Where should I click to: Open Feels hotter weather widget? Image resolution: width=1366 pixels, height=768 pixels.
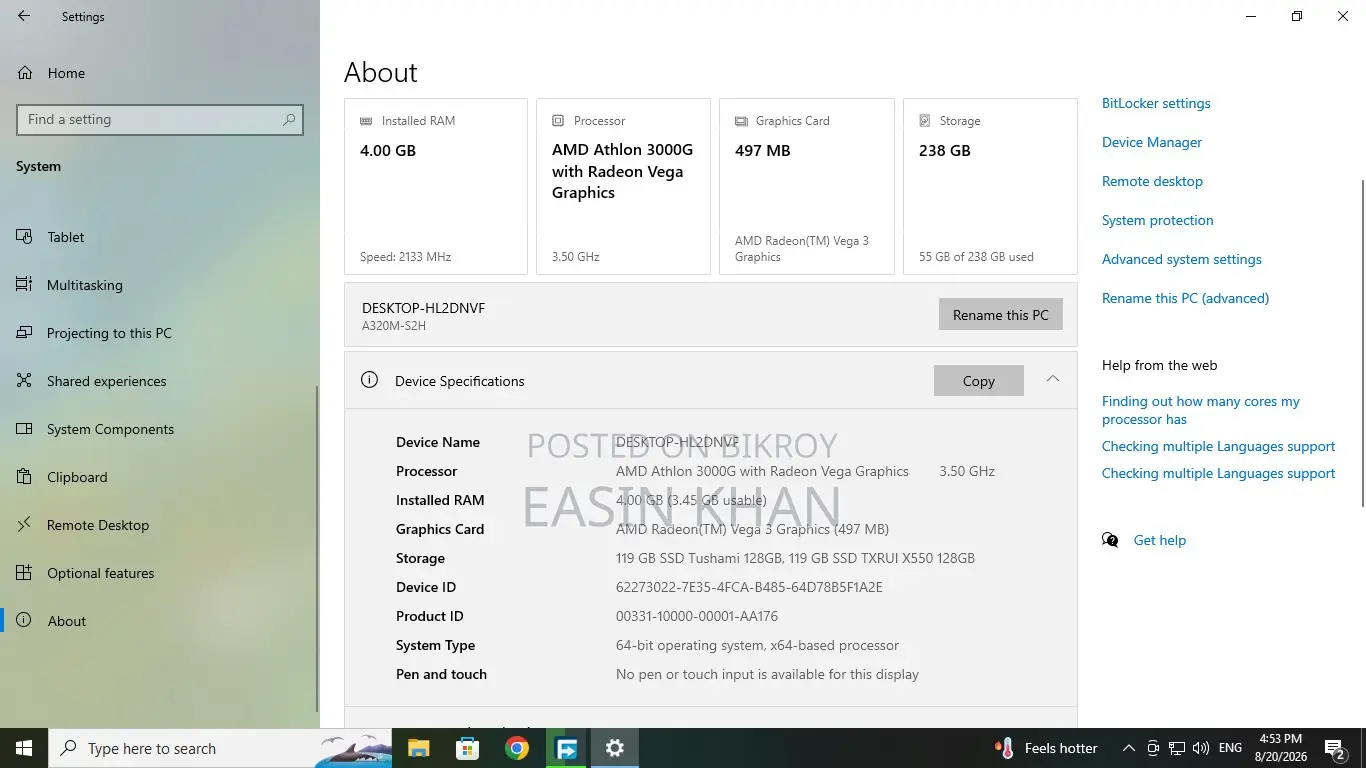tap(1047, 748)
